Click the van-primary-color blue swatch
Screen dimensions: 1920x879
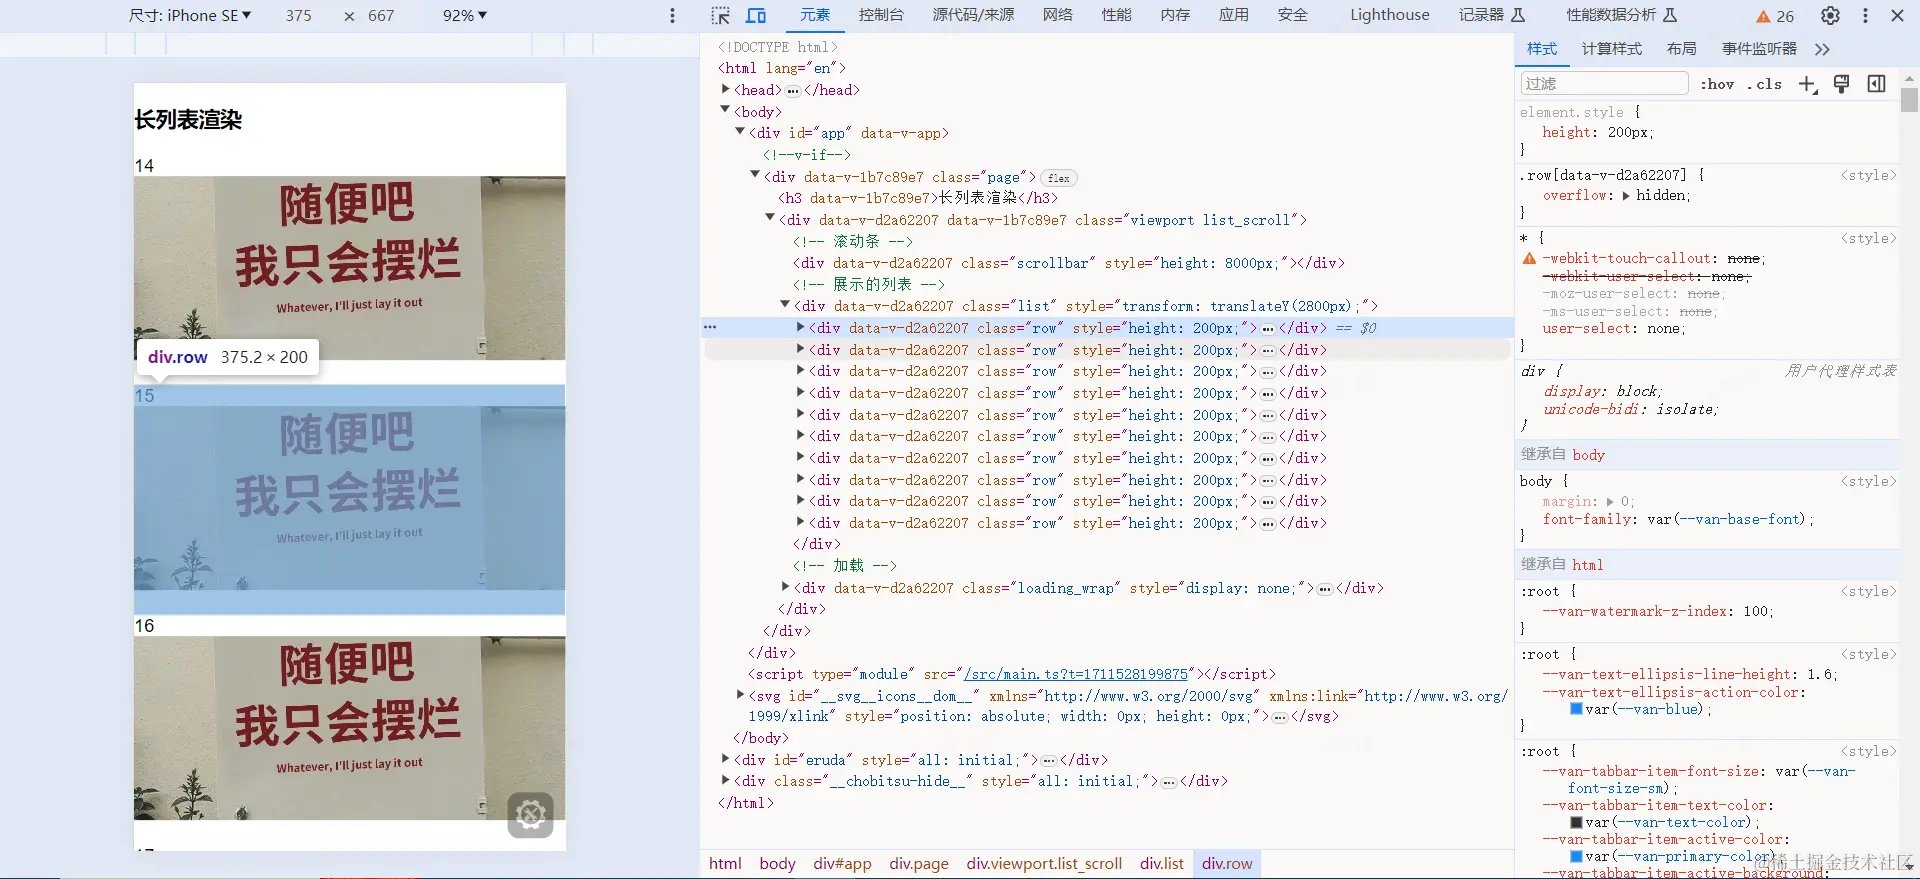click(x=1576, y=856)
